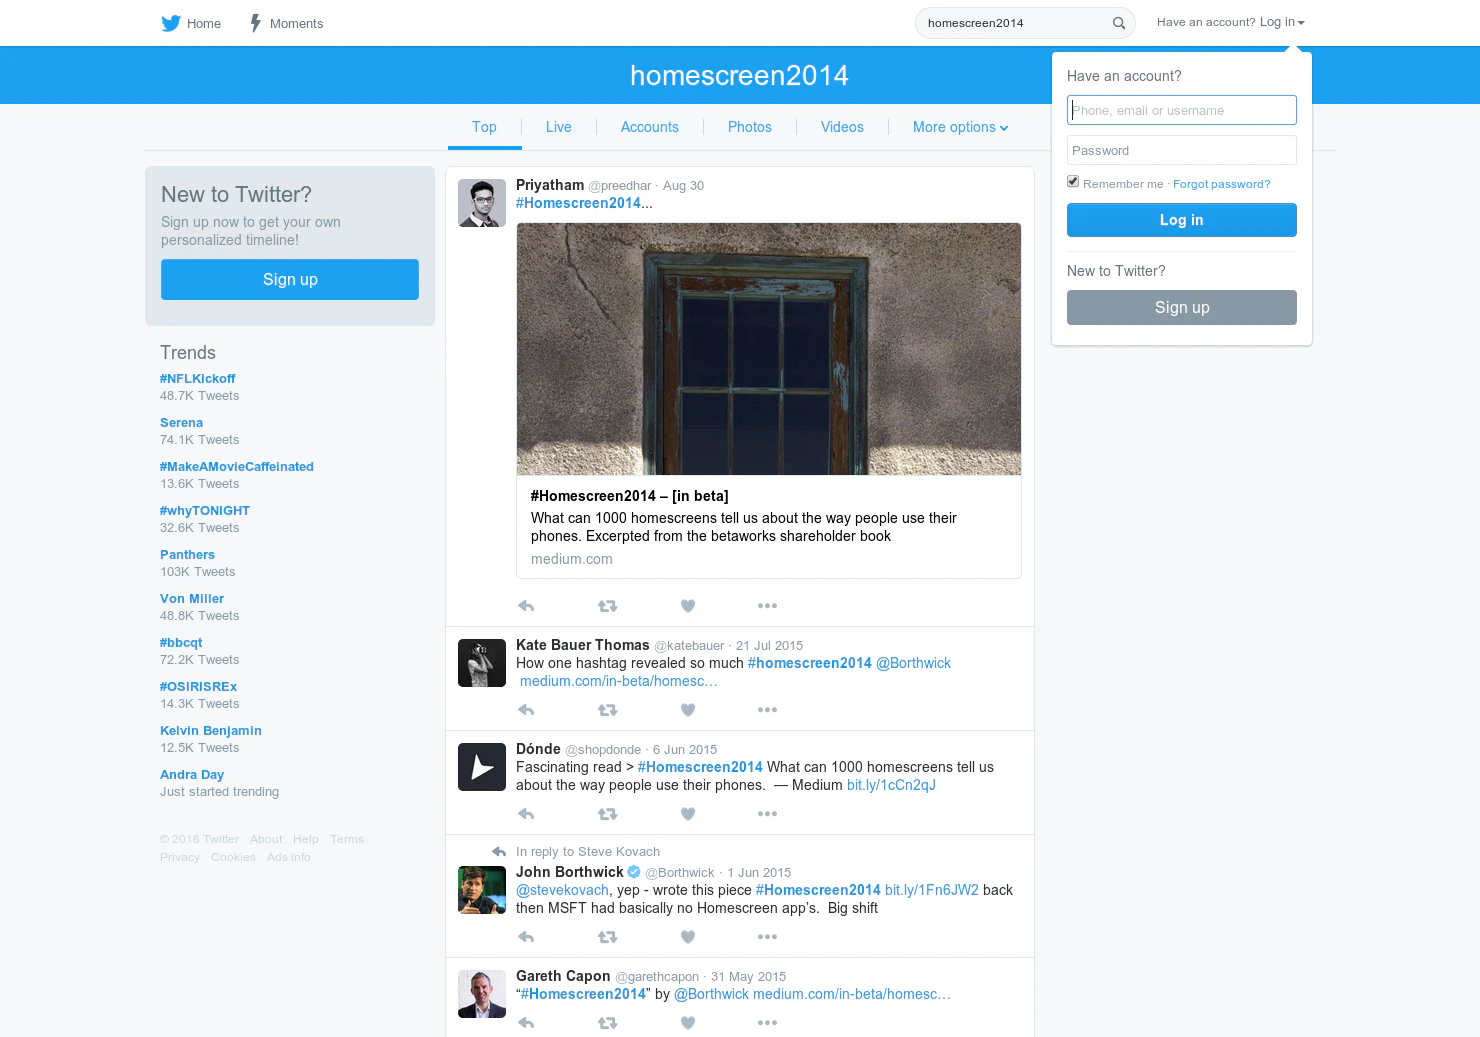Click blue Sign up button in sidebar
The height and width of the screenshot is (1037, 1480).
click(290, 279)
